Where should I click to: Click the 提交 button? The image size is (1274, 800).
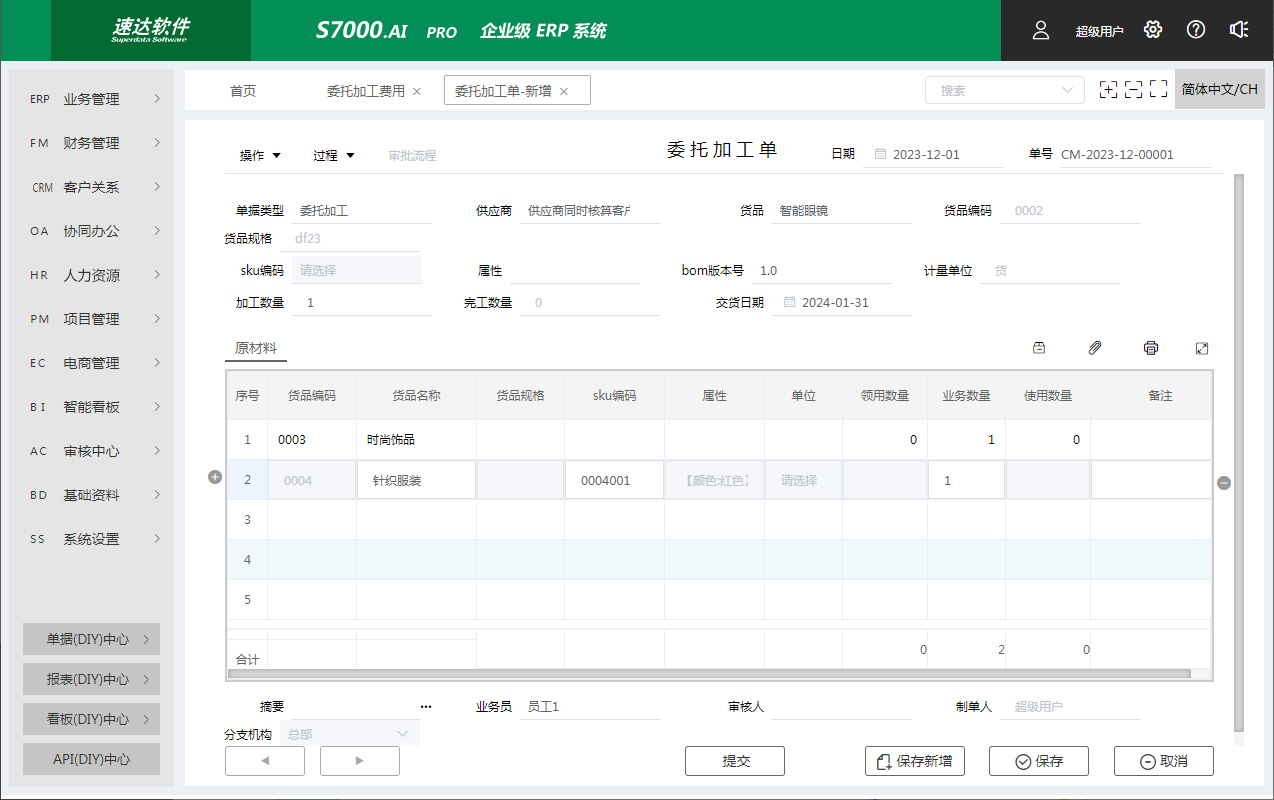click(735, 761)
